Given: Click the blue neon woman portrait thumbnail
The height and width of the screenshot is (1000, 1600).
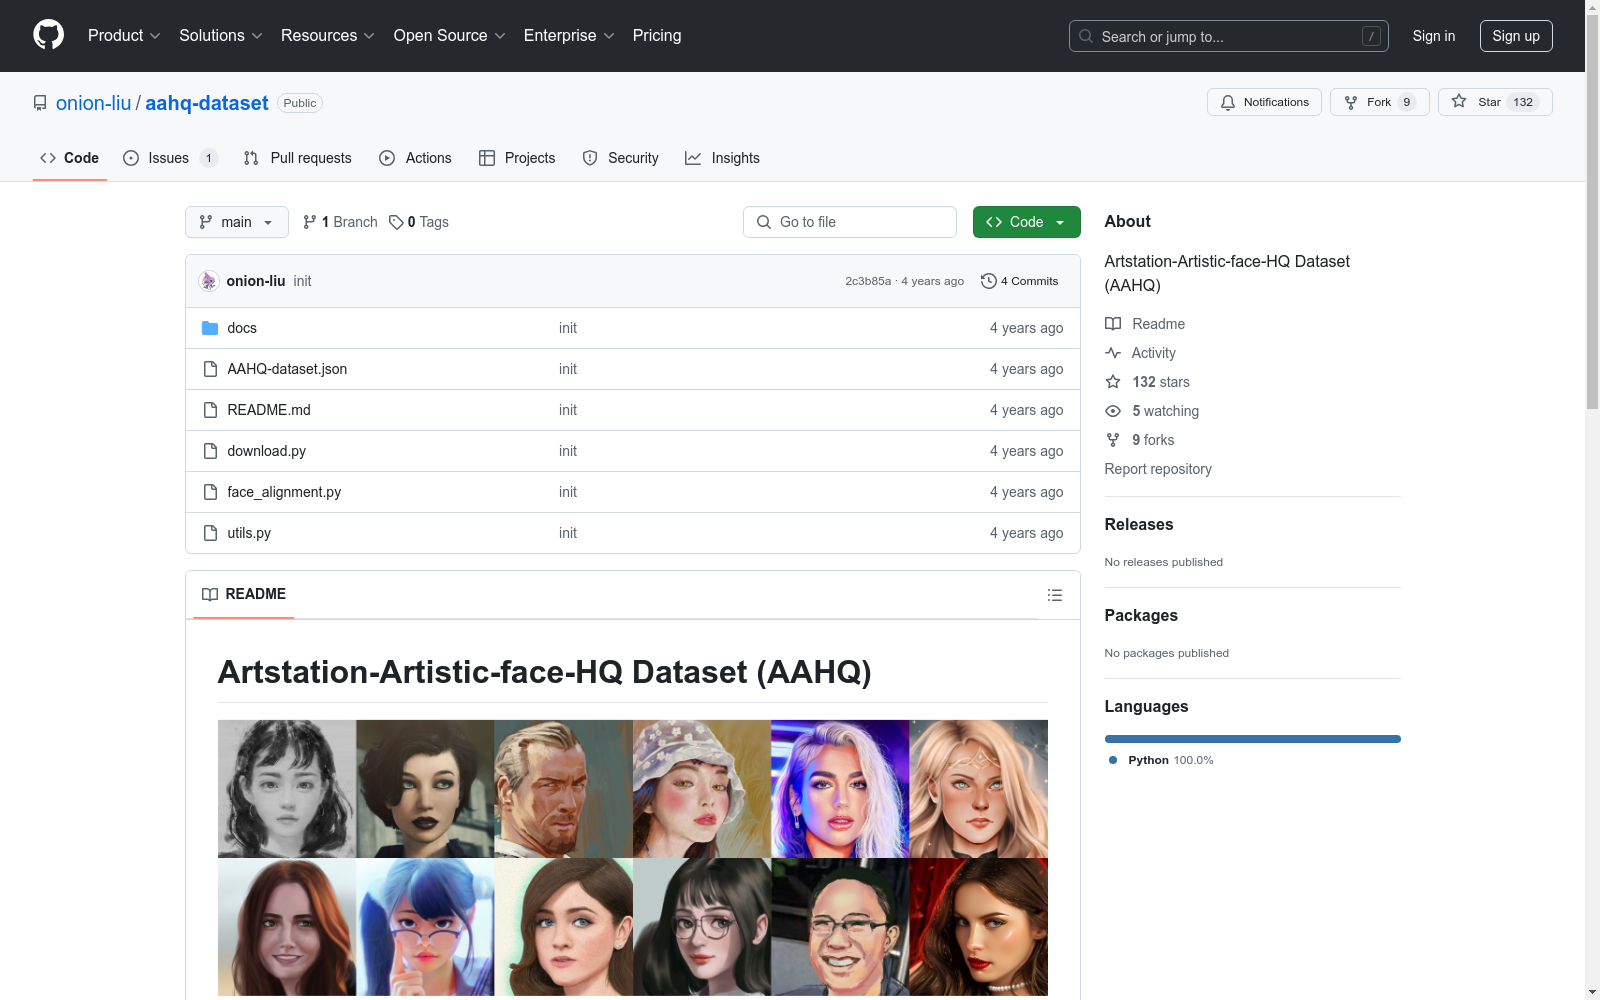Looking at the screenshot, I should click(840, 789).
